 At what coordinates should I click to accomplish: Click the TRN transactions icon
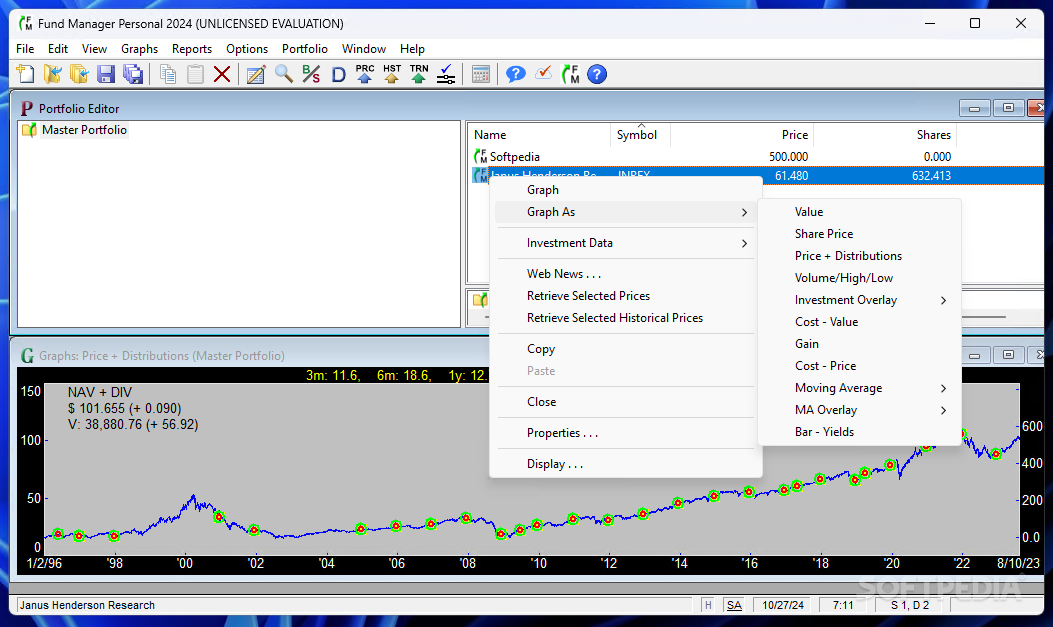click(419, 74)
